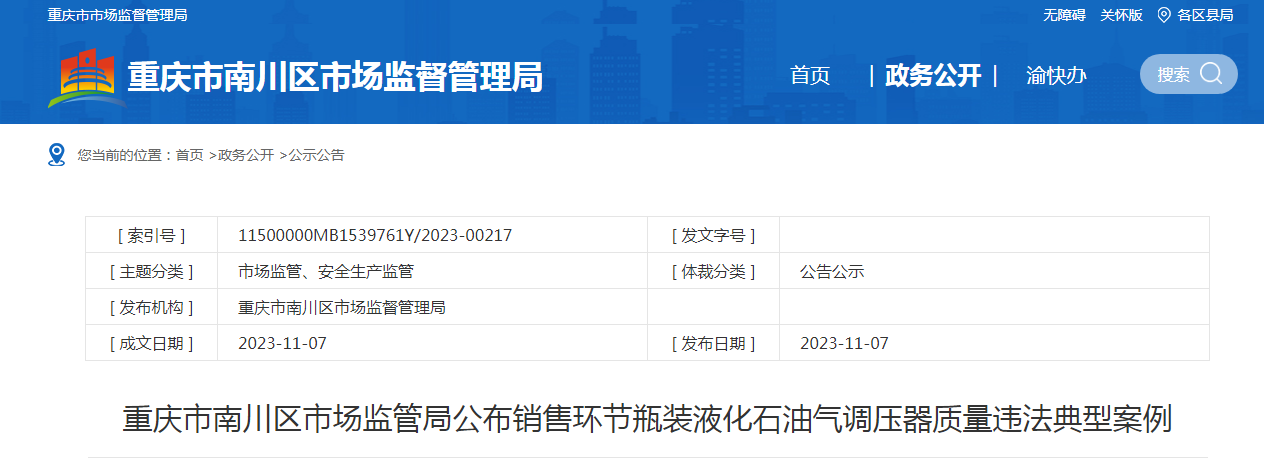The image size is (1264, 459).
Task: Click the 公示公告 breadcrumb link
Action: pyautogui.click(x=317, y=155)
